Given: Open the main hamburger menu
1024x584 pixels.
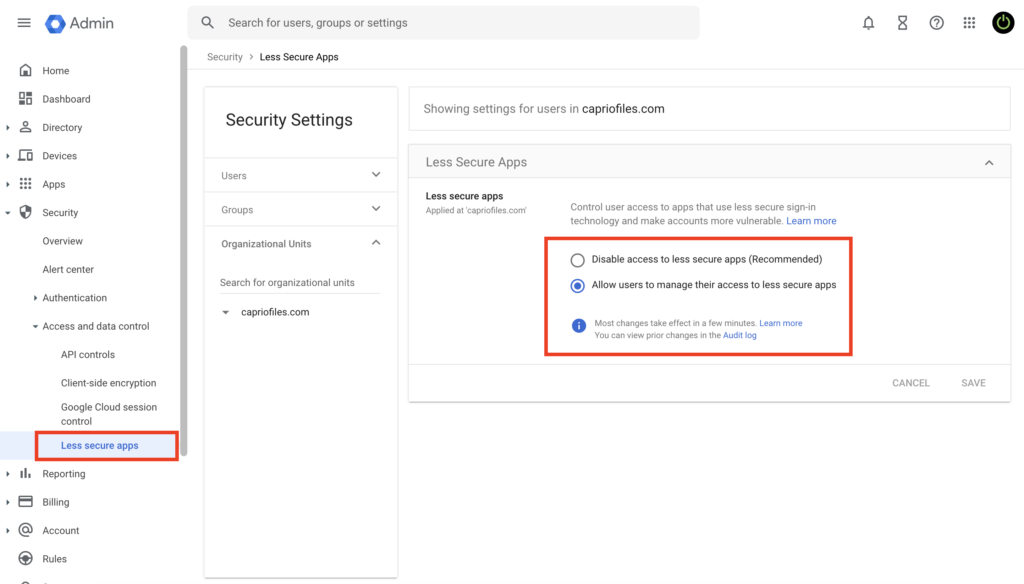Looking at the screenshot, I should [x=24, y=23].
